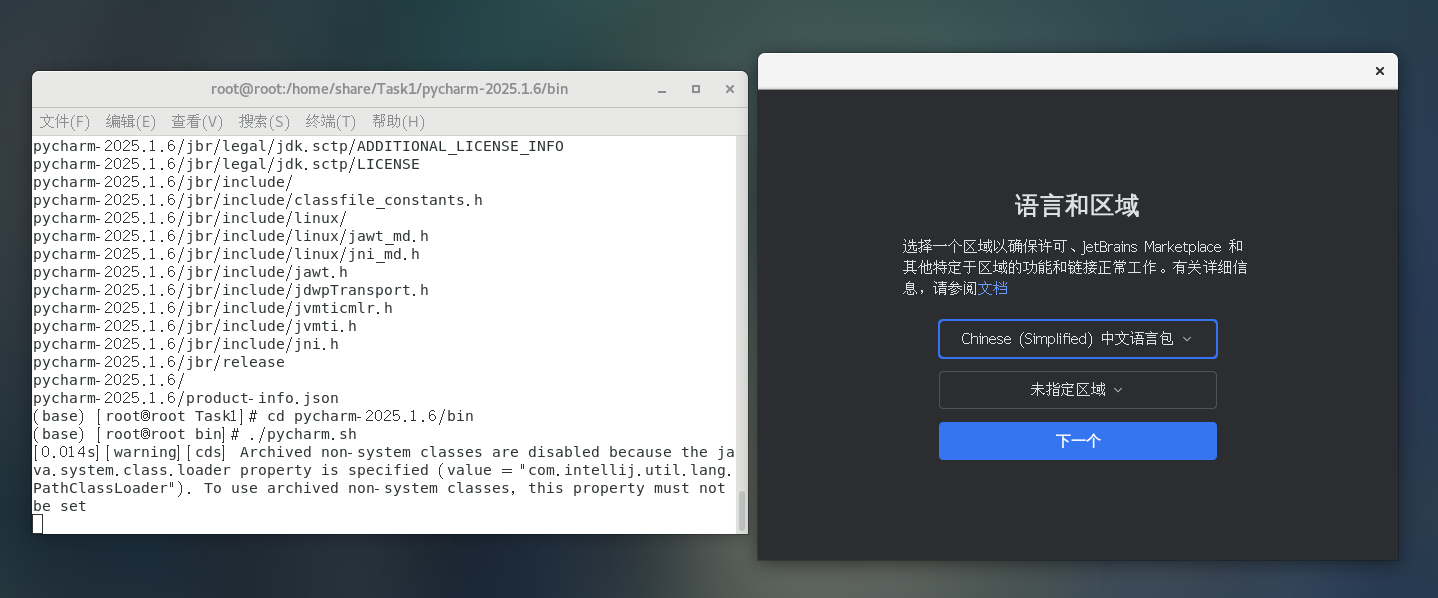Click terminal line classfile_constants.h
This screenshot has width=1438, height=598.
(258, 200)
